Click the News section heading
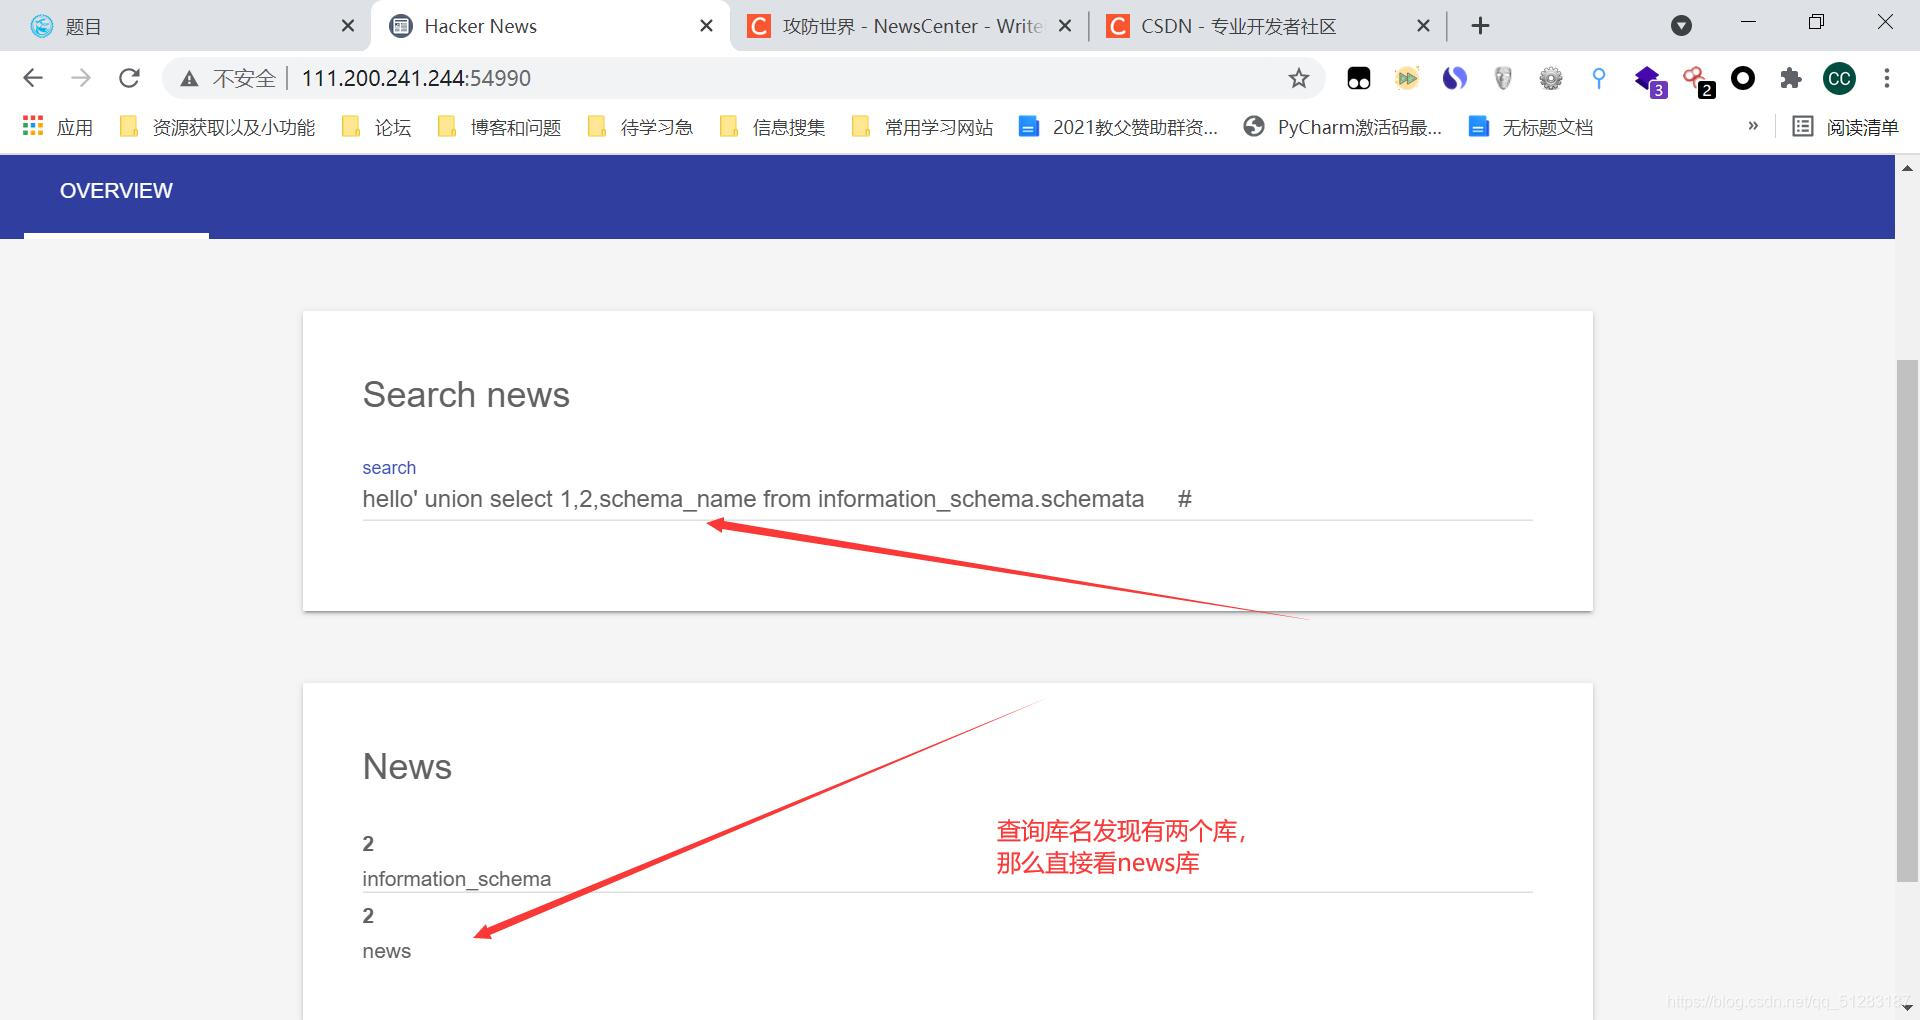 pos(407,766)
